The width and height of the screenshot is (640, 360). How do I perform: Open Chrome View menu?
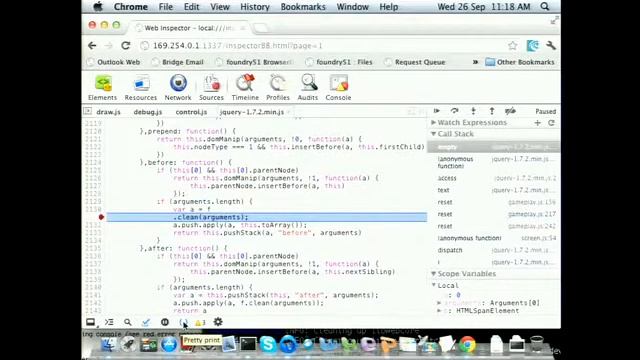click(220, 7)
